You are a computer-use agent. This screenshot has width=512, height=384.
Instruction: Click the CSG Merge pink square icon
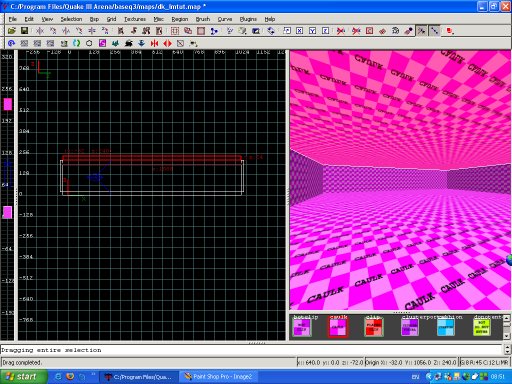pyautogui.click(x=201, y=31)
